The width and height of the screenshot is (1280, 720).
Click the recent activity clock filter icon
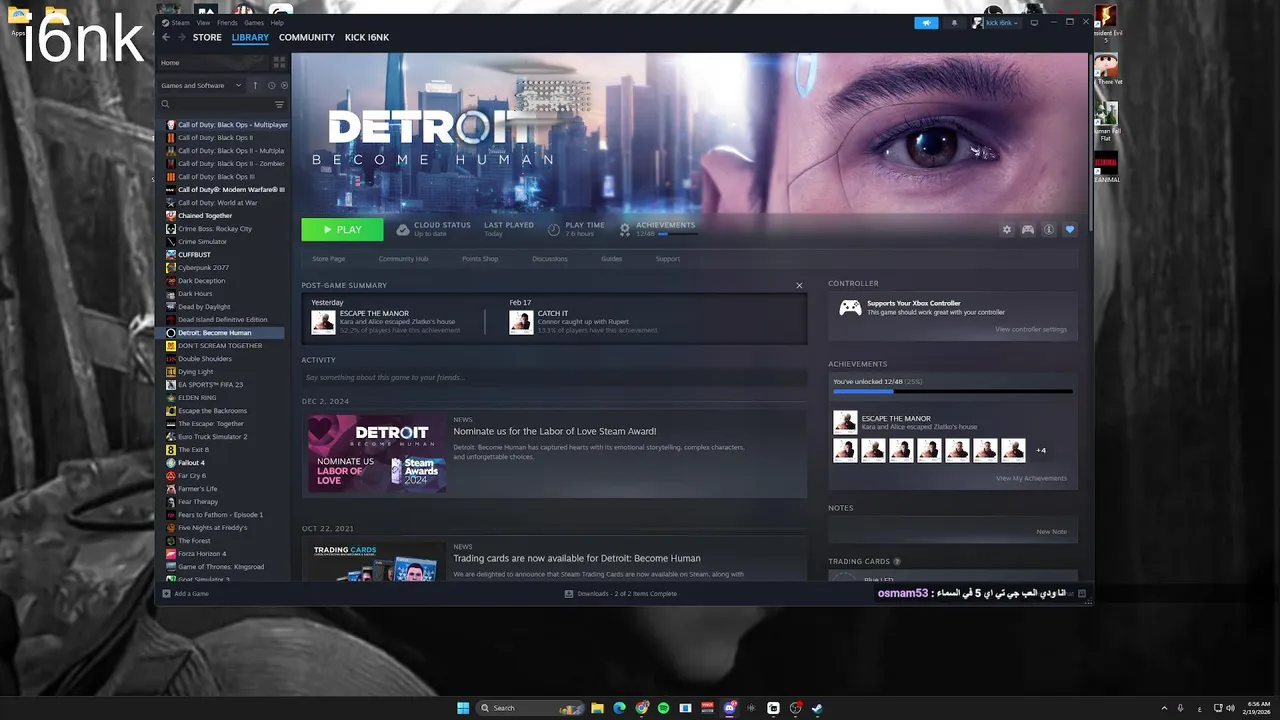point(271,85)
